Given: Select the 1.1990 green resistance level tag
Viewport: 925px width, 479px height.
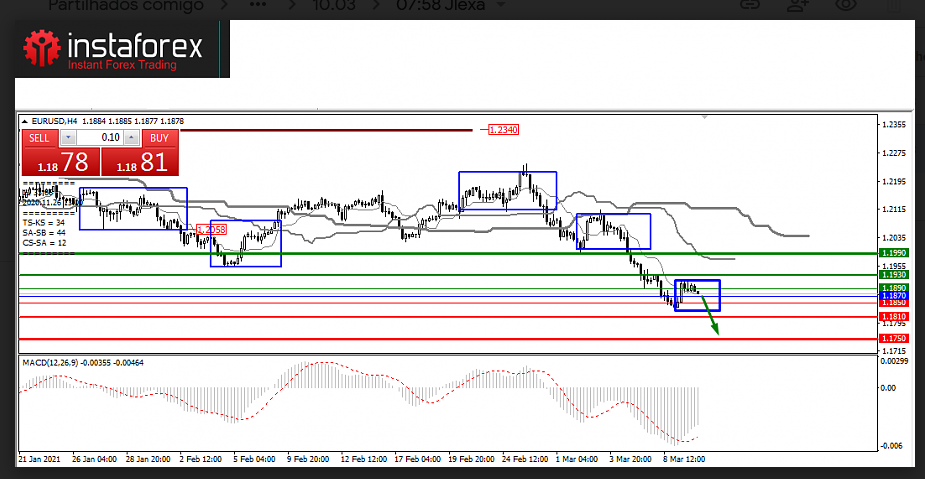Looking at the screenshot, I should 893,254.
